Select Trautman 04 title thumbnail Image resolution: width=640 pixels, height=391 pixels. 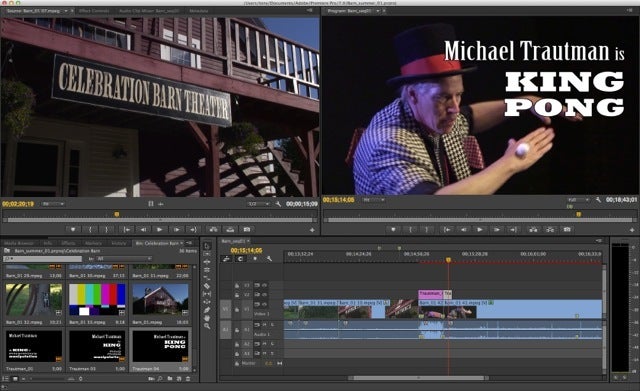coord(160,347)
